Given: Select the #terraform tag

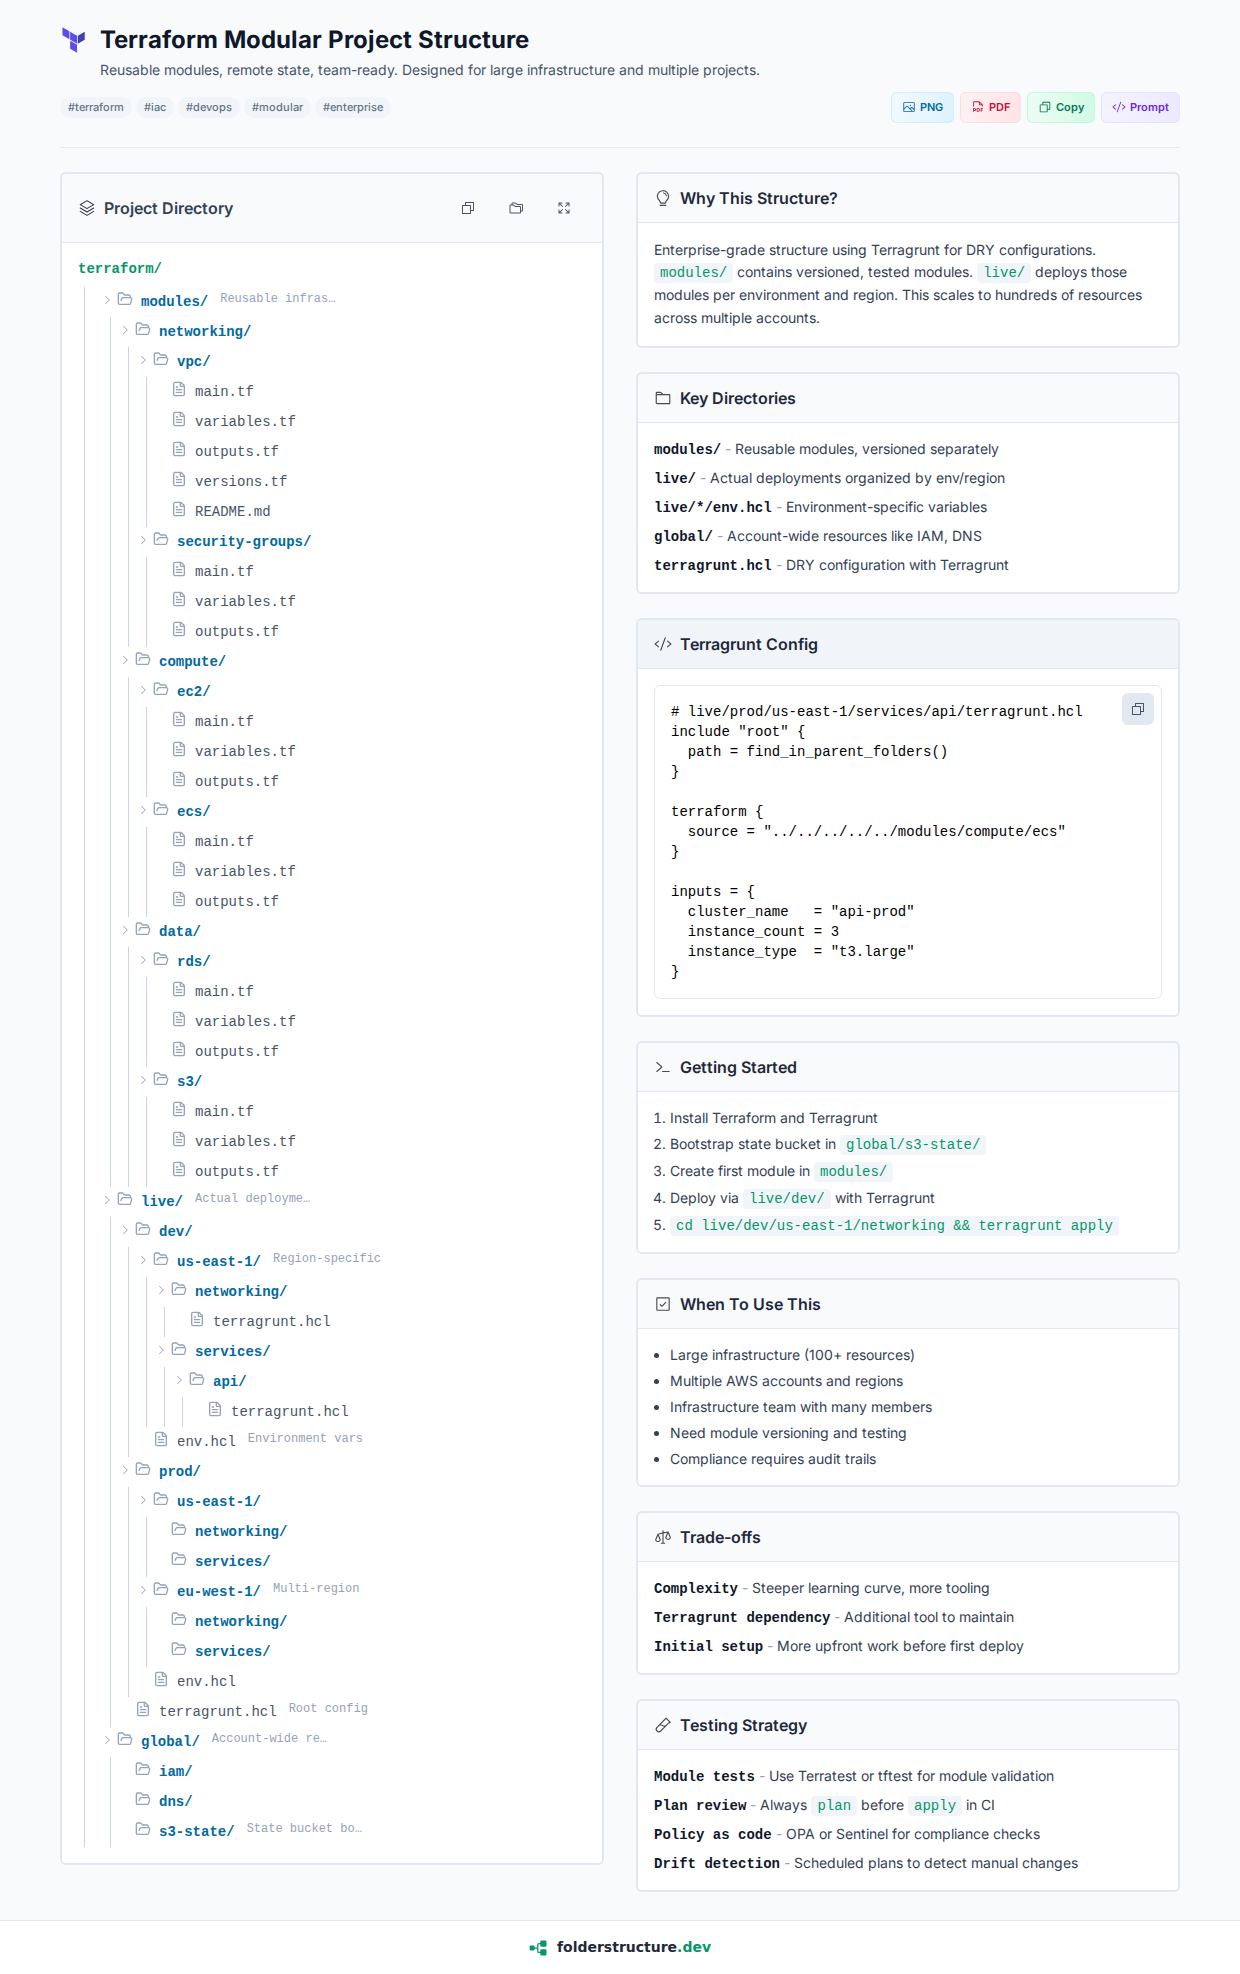Looking at the screenshot, I should point(96,107).
